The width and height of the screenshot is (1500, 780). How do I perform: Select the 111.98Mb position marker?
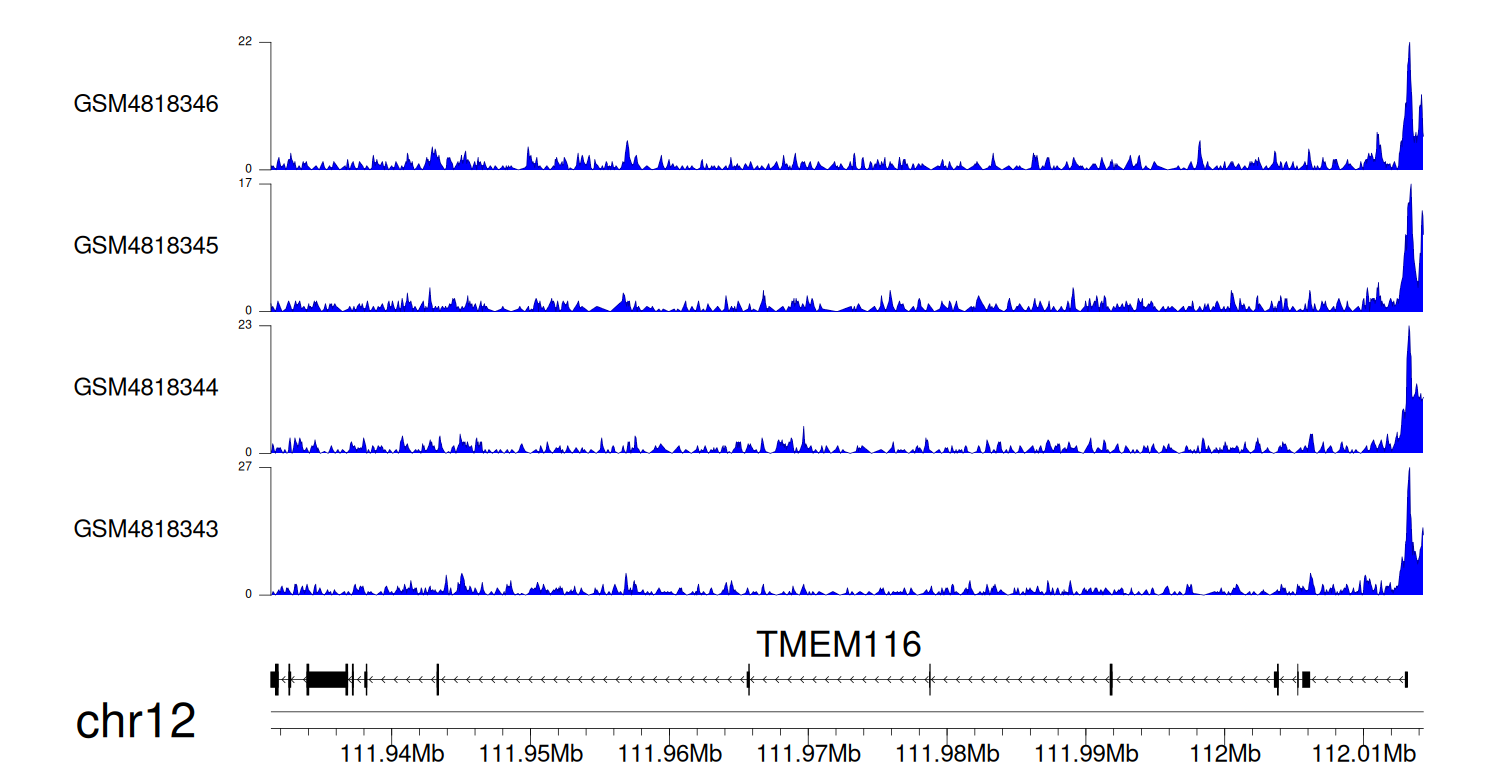(x=947, y=753)
